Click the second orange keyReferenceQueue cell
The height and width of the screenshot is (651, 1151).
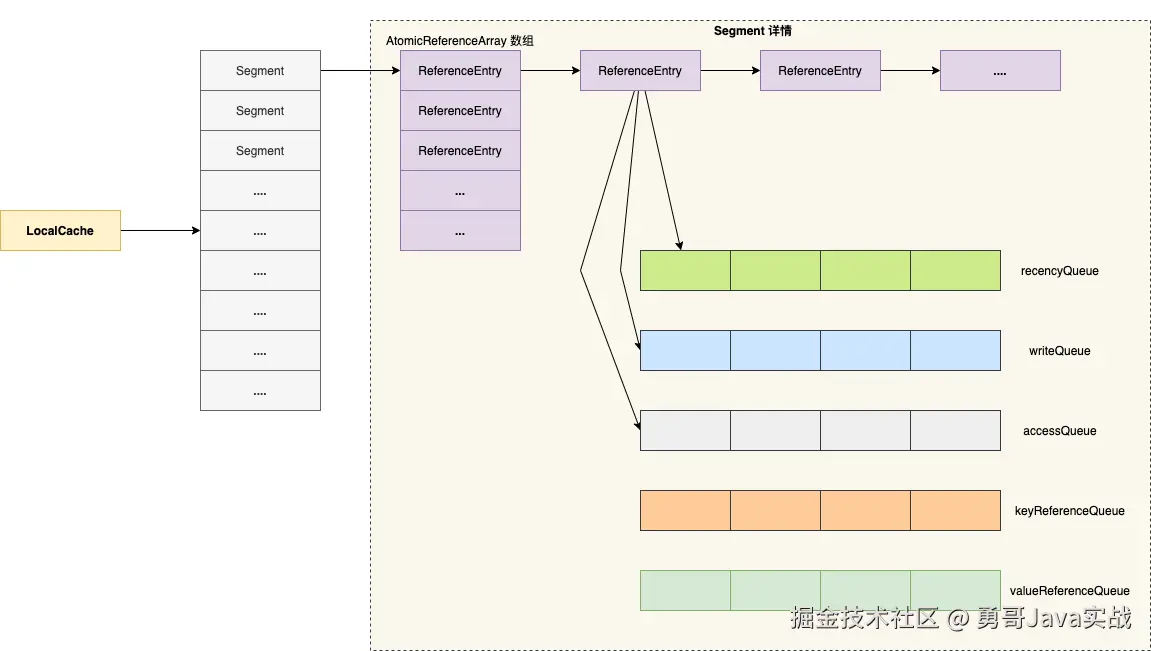pyautogui.click(x=775, y=510)
